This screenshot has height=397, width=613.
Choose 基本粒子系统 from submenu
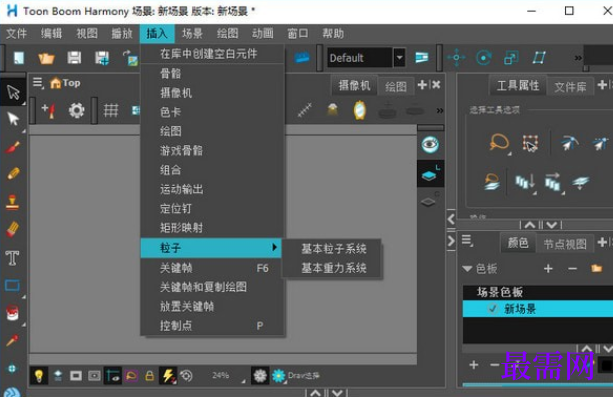pyautogui.click(x=333, y=249)
